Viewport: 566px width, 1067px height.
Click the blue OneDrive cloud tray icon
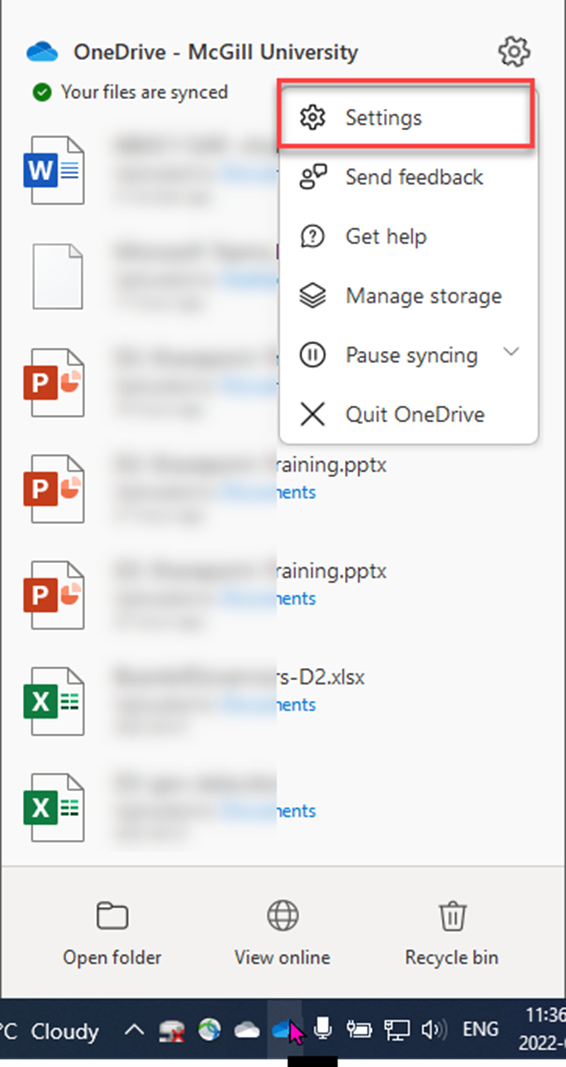284,1030
